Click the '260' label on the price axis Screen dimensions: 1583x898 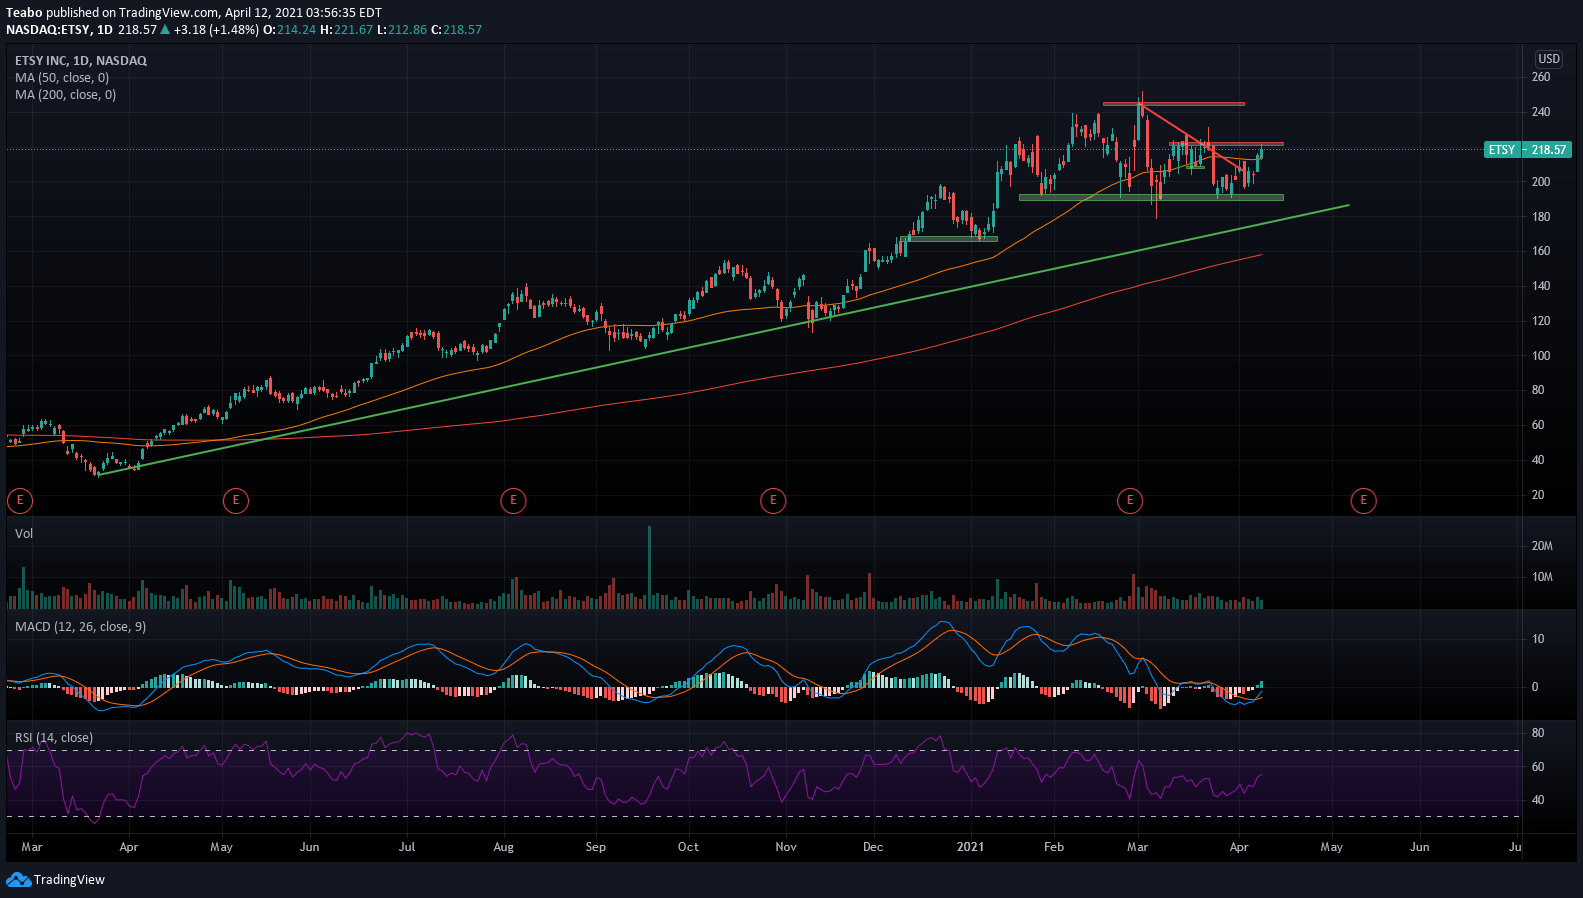pyautogui.click(x=1541, y=77)
